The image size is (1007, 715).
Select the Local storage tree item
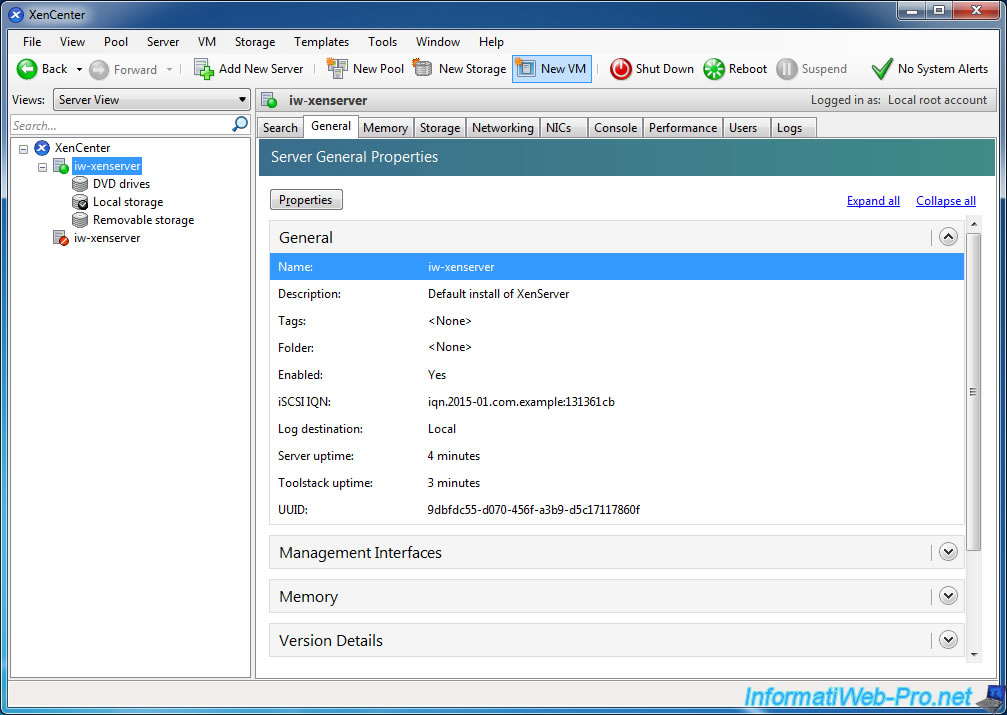(128, 202)
